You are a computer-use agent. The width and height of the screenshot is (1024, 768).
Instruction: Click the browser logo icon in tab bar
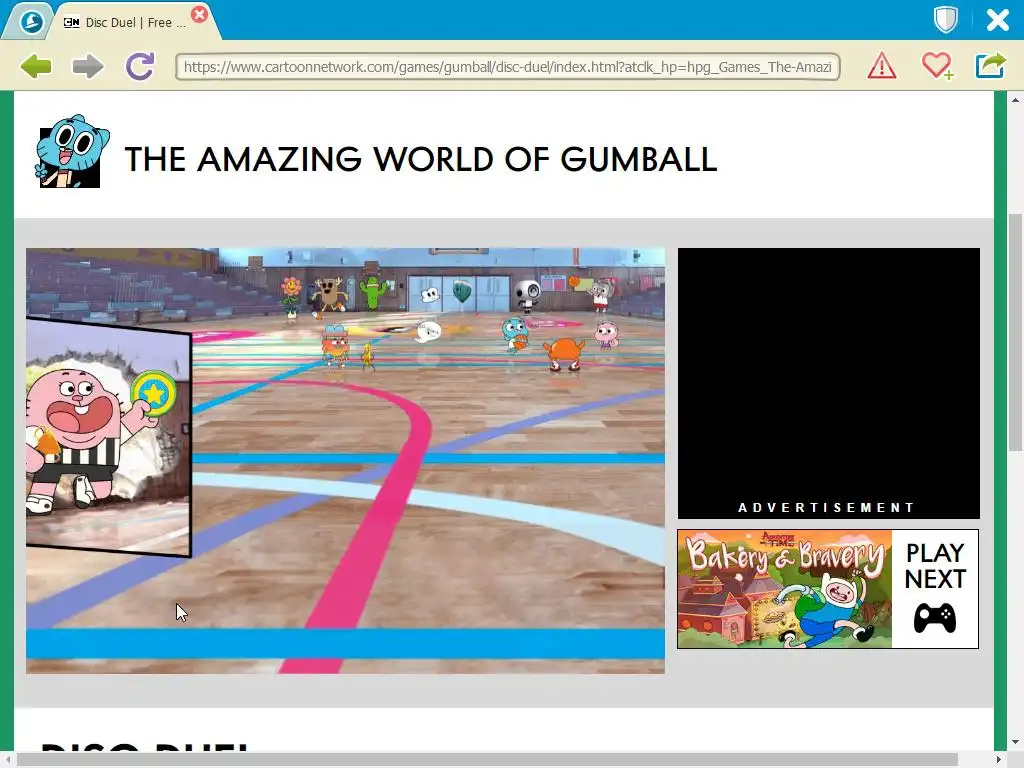point(30,22)
